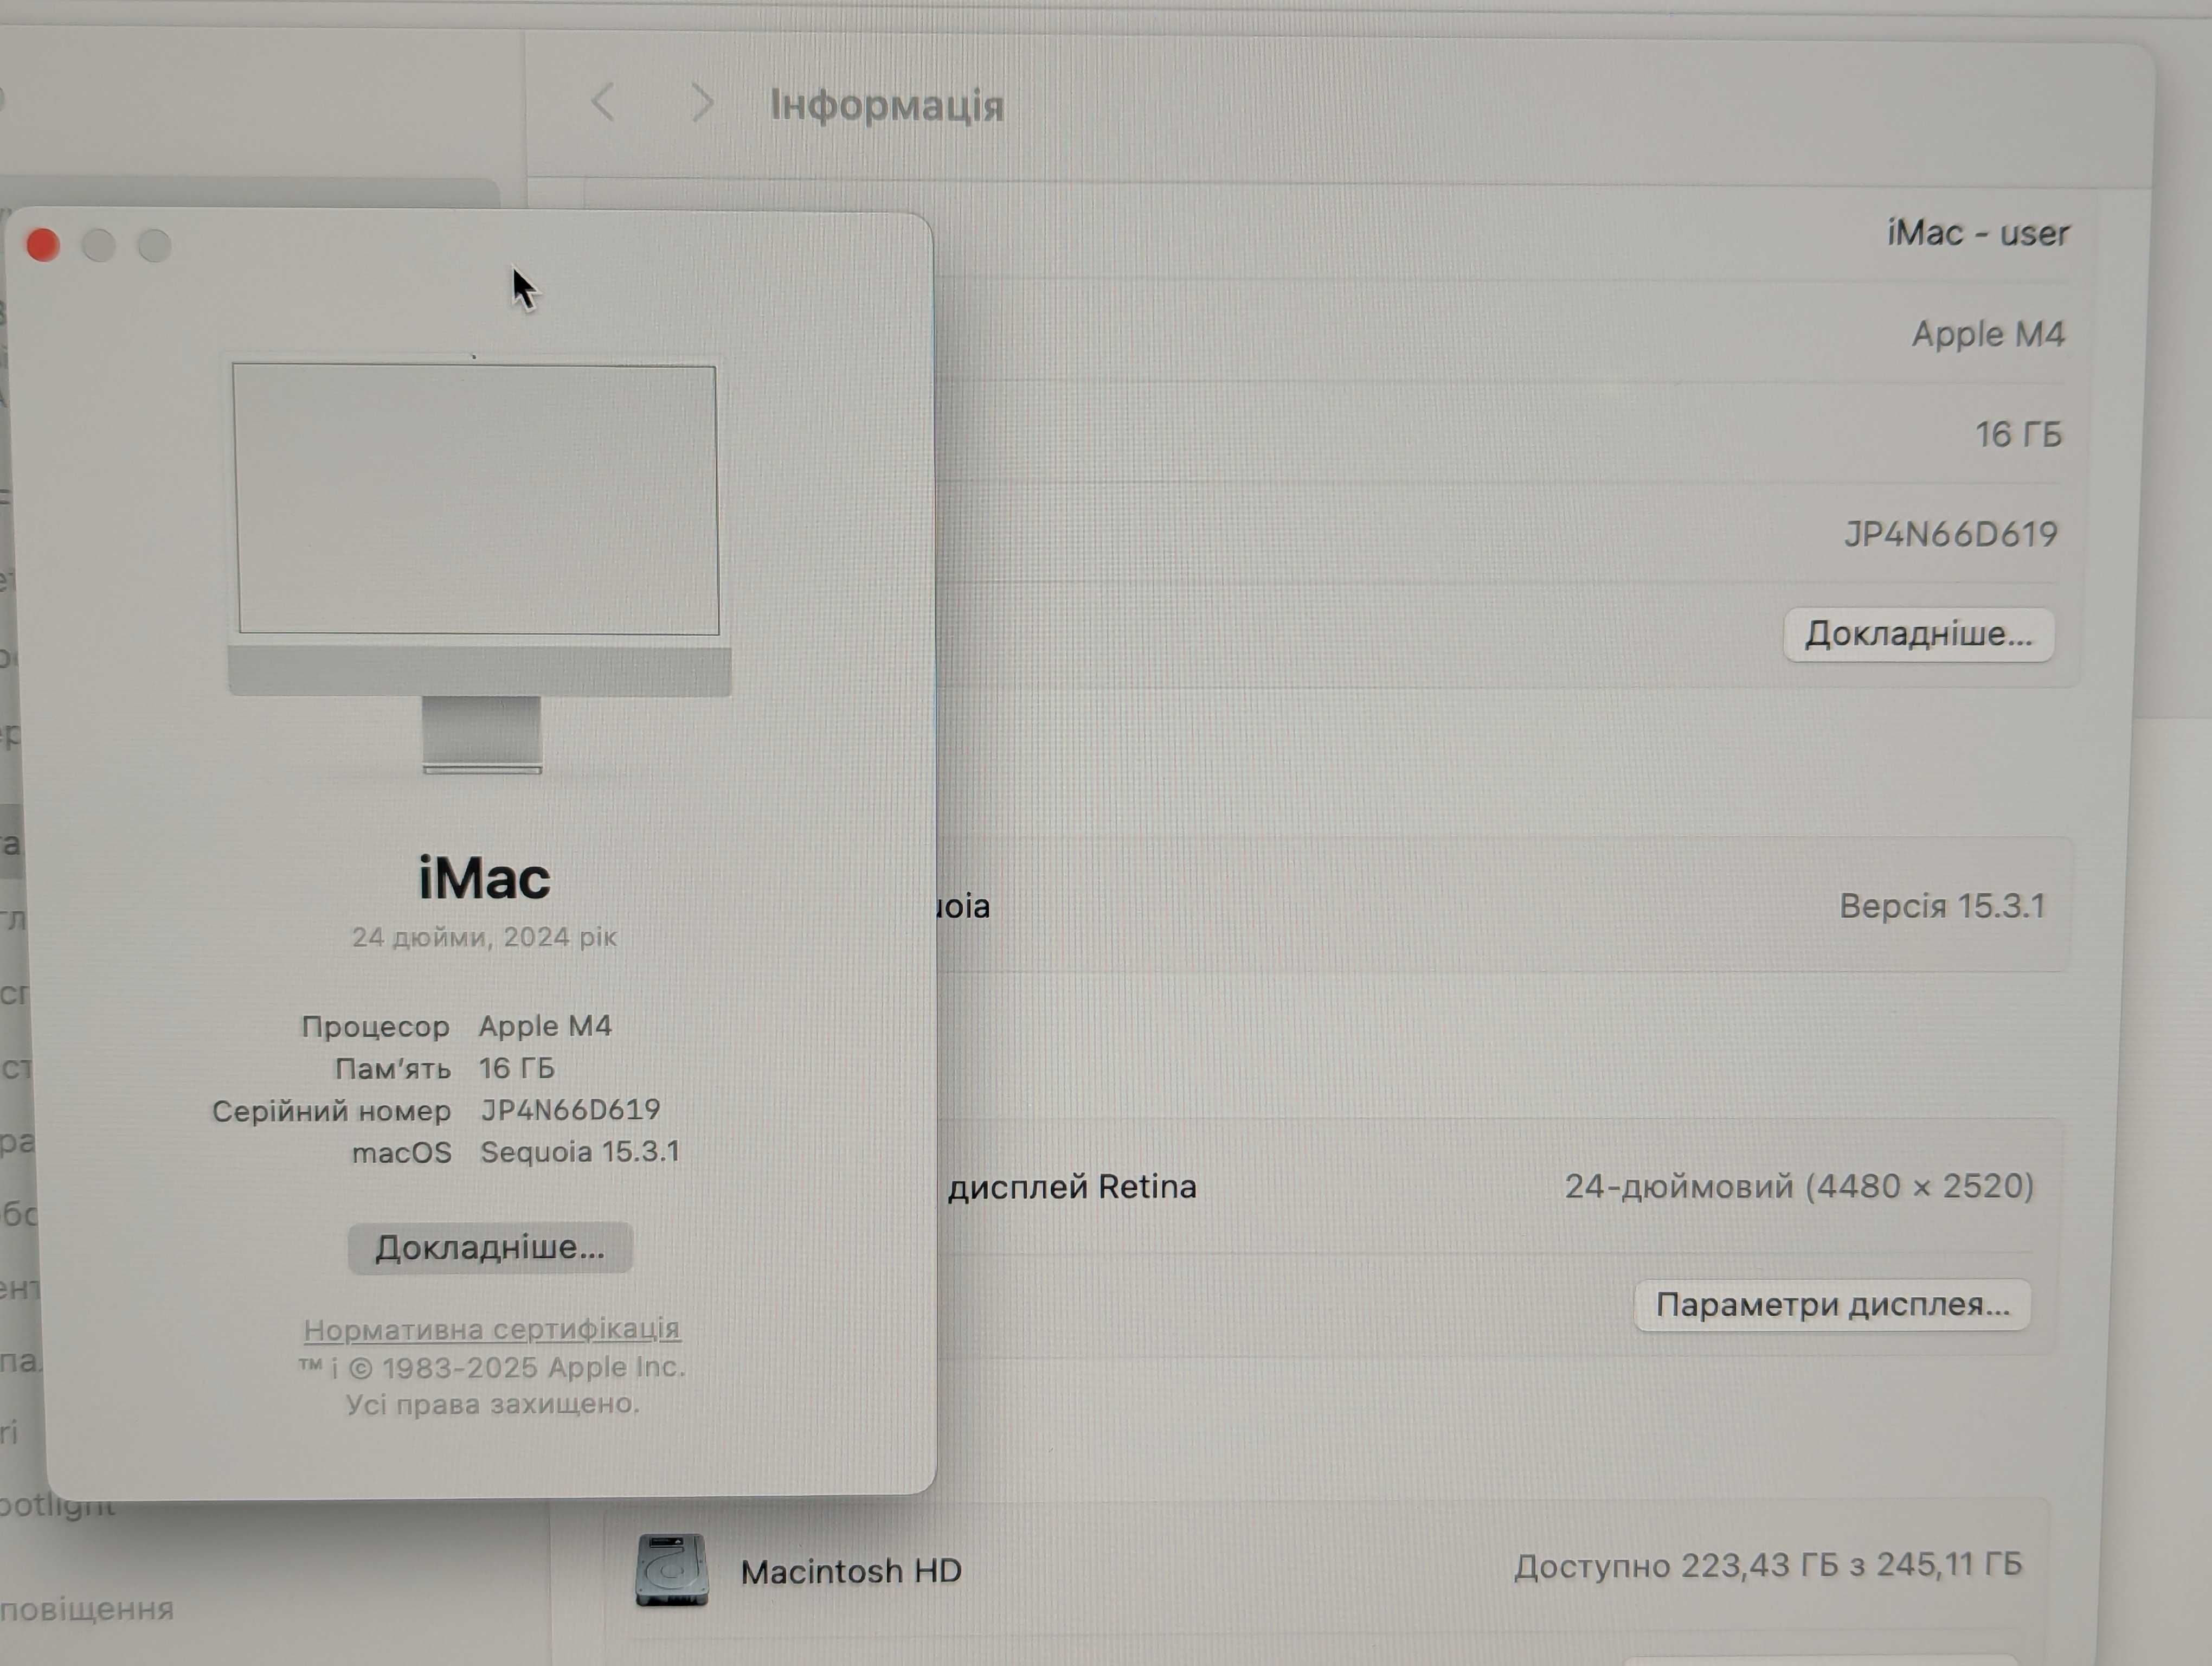Click the Серійний номер label
The width and height of the screenshot is (2212, 1666).
pos(331,1111)
